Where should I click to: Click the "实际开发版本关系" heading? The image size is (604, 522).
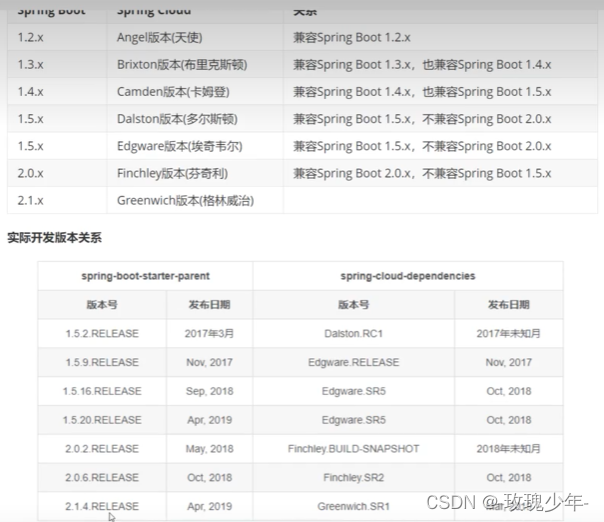click(54, 238)
